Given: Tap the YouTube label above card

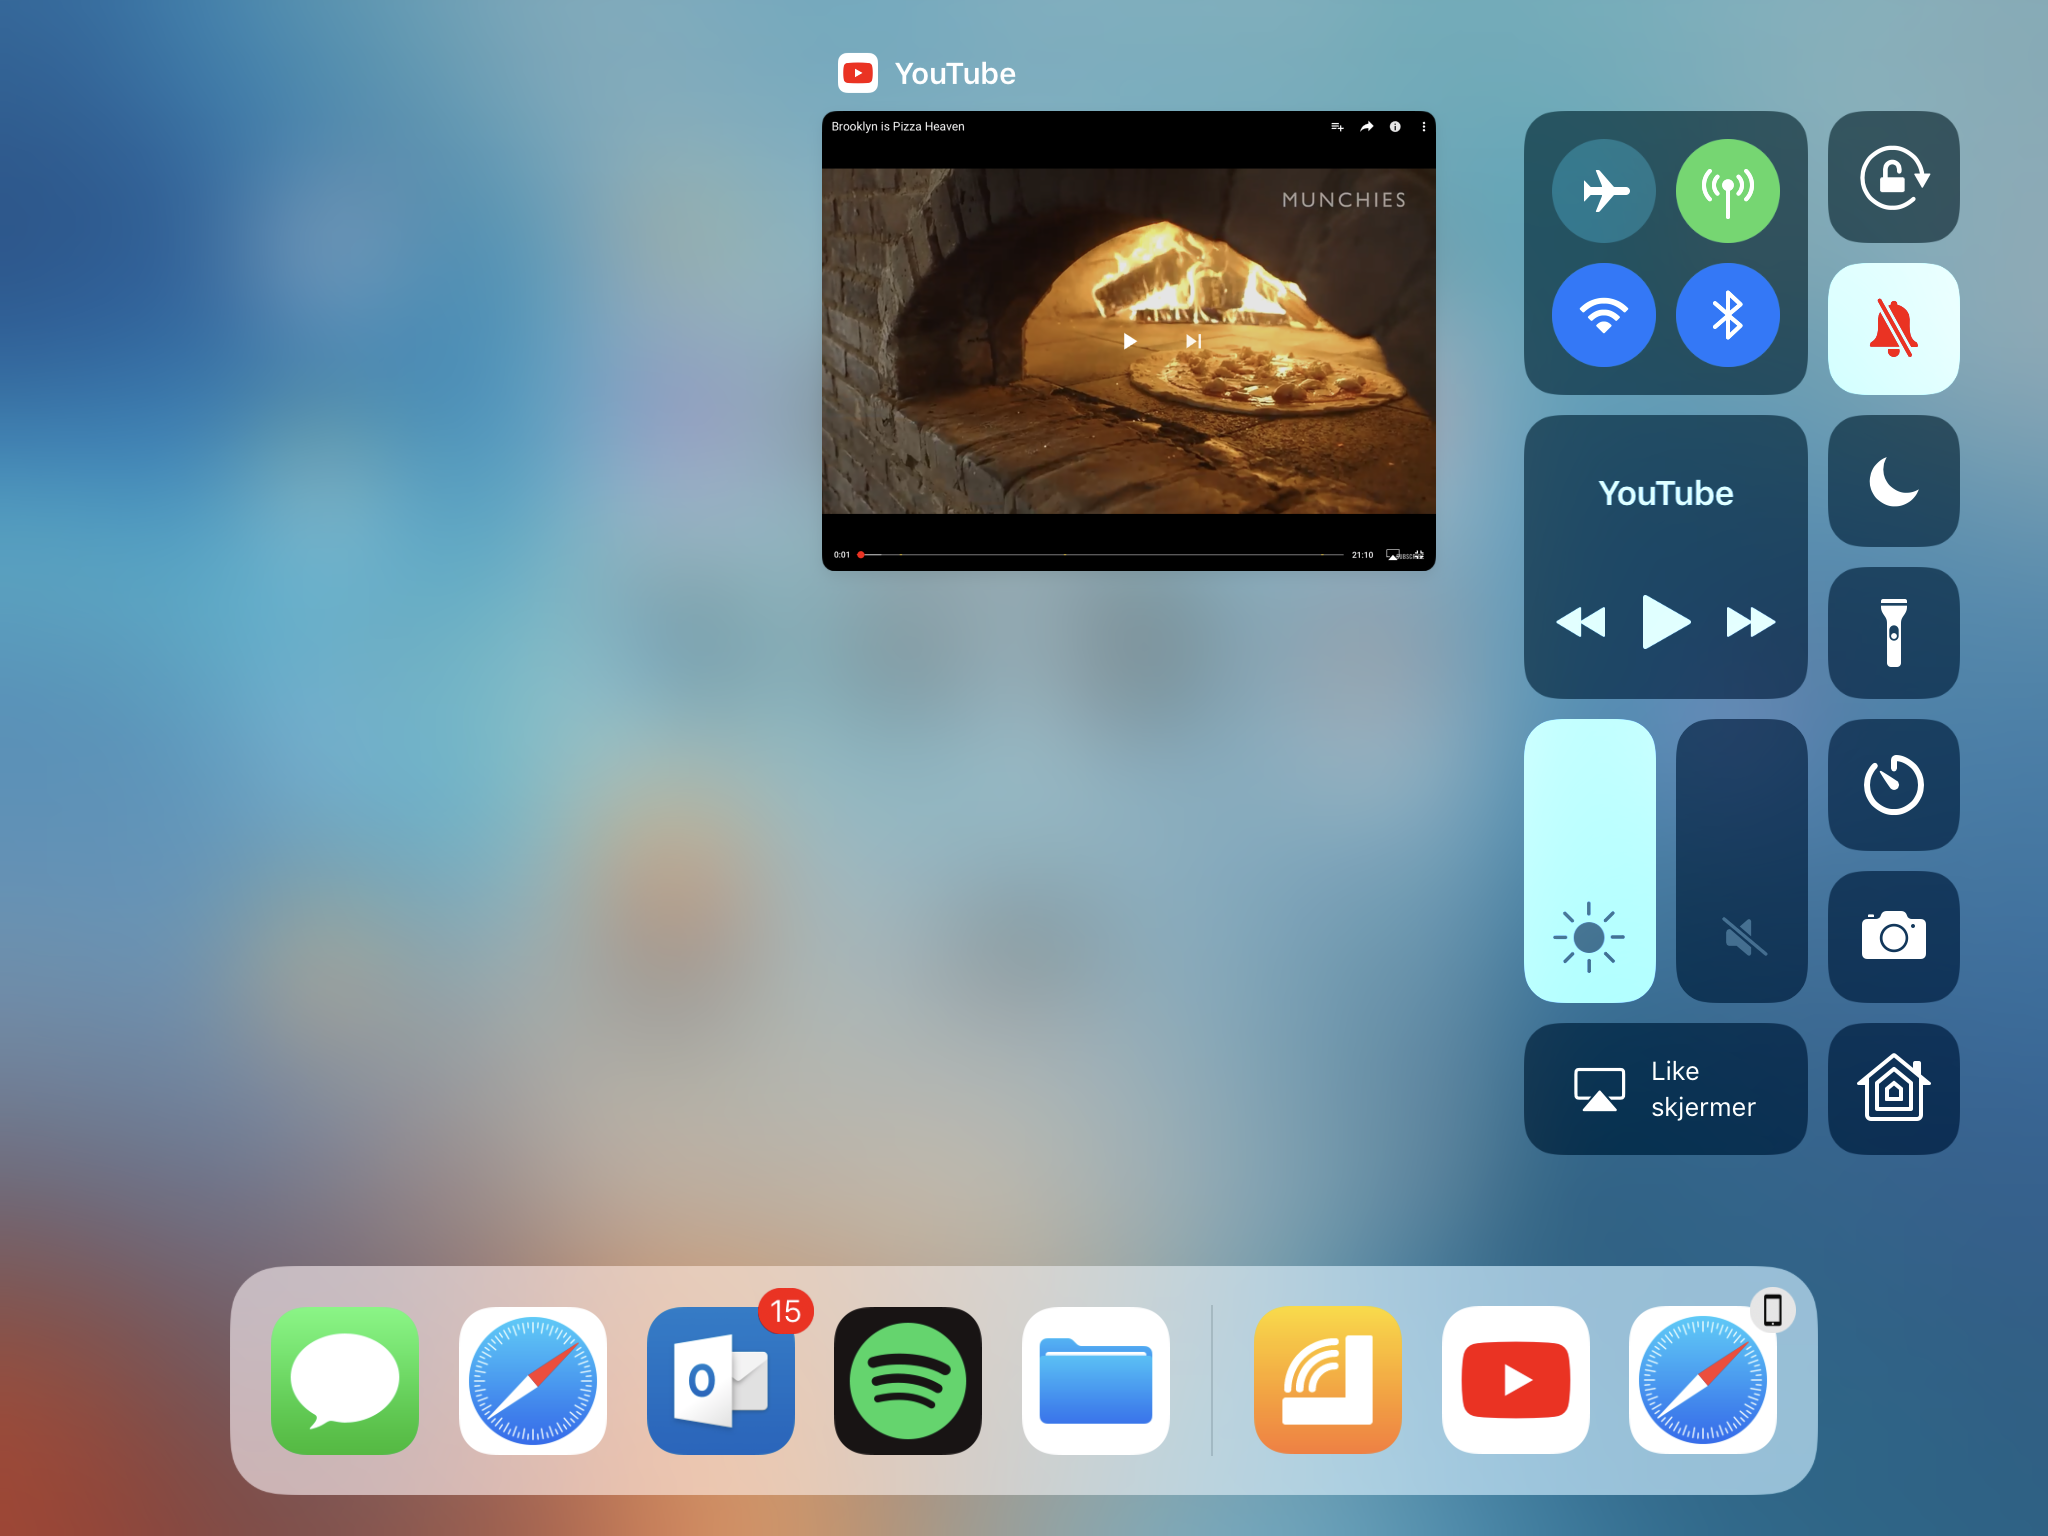Looking at the screenshot, I should tap(955, 73).
